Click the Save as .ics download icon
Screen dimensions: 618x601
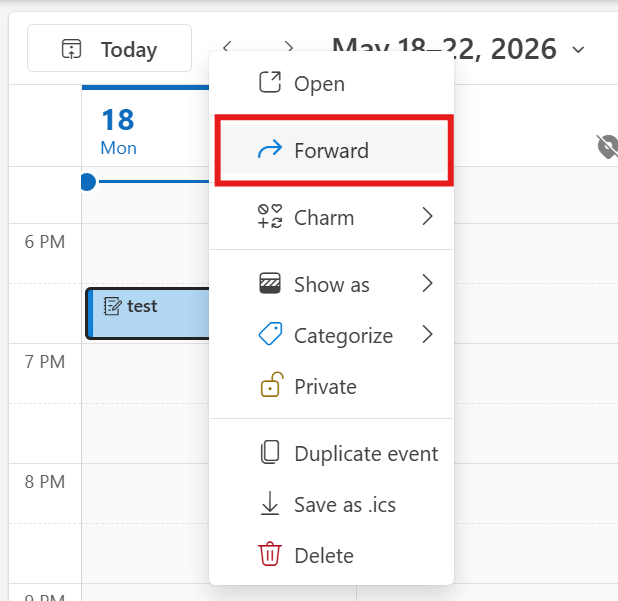click(x=270, y=503)
